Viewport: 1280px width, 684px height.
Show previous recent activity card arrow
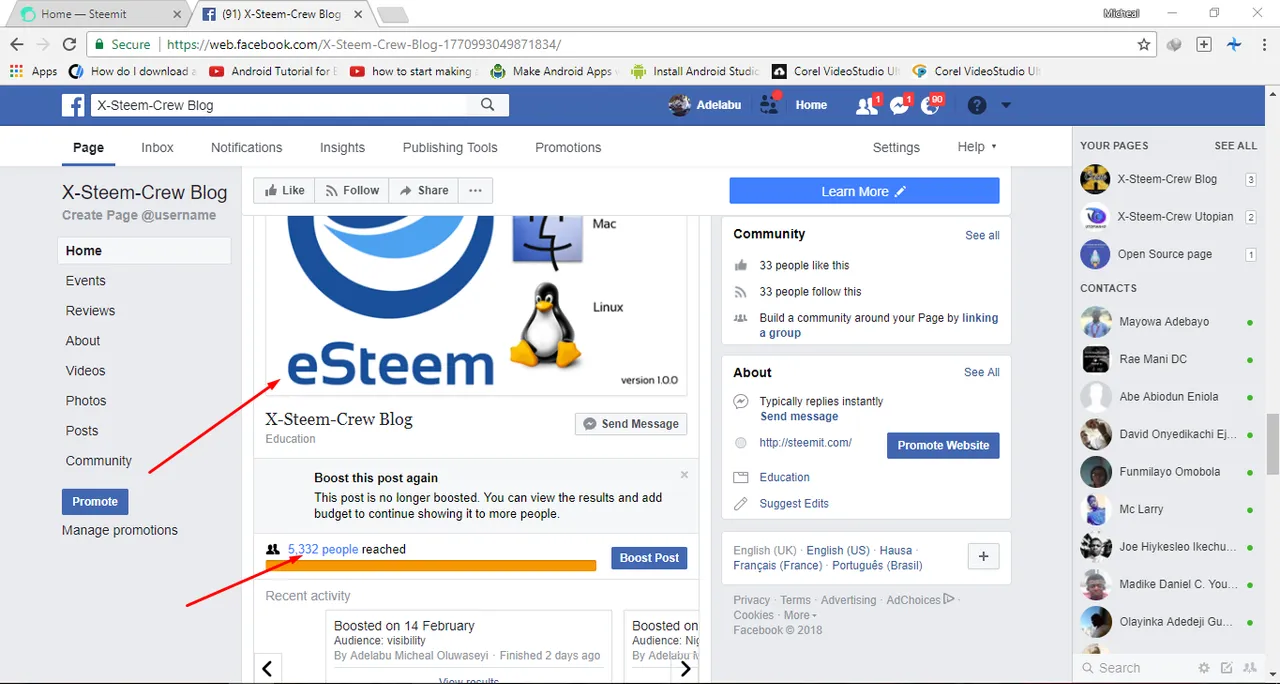click(267, 669)
